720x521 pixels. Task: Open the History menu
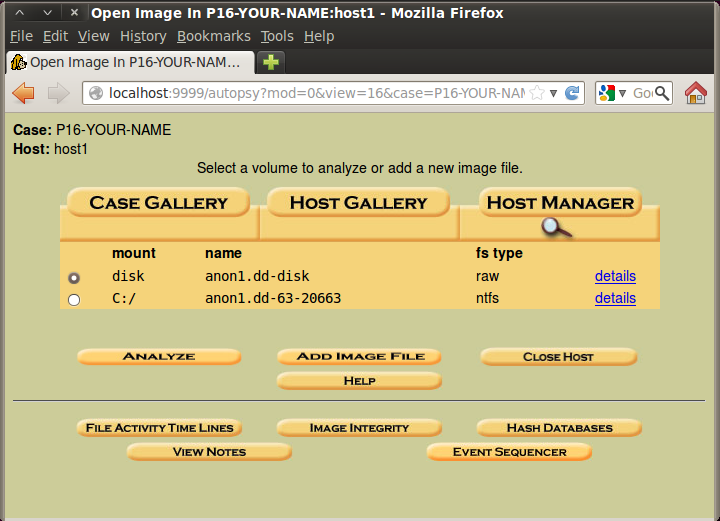point(143,36)
